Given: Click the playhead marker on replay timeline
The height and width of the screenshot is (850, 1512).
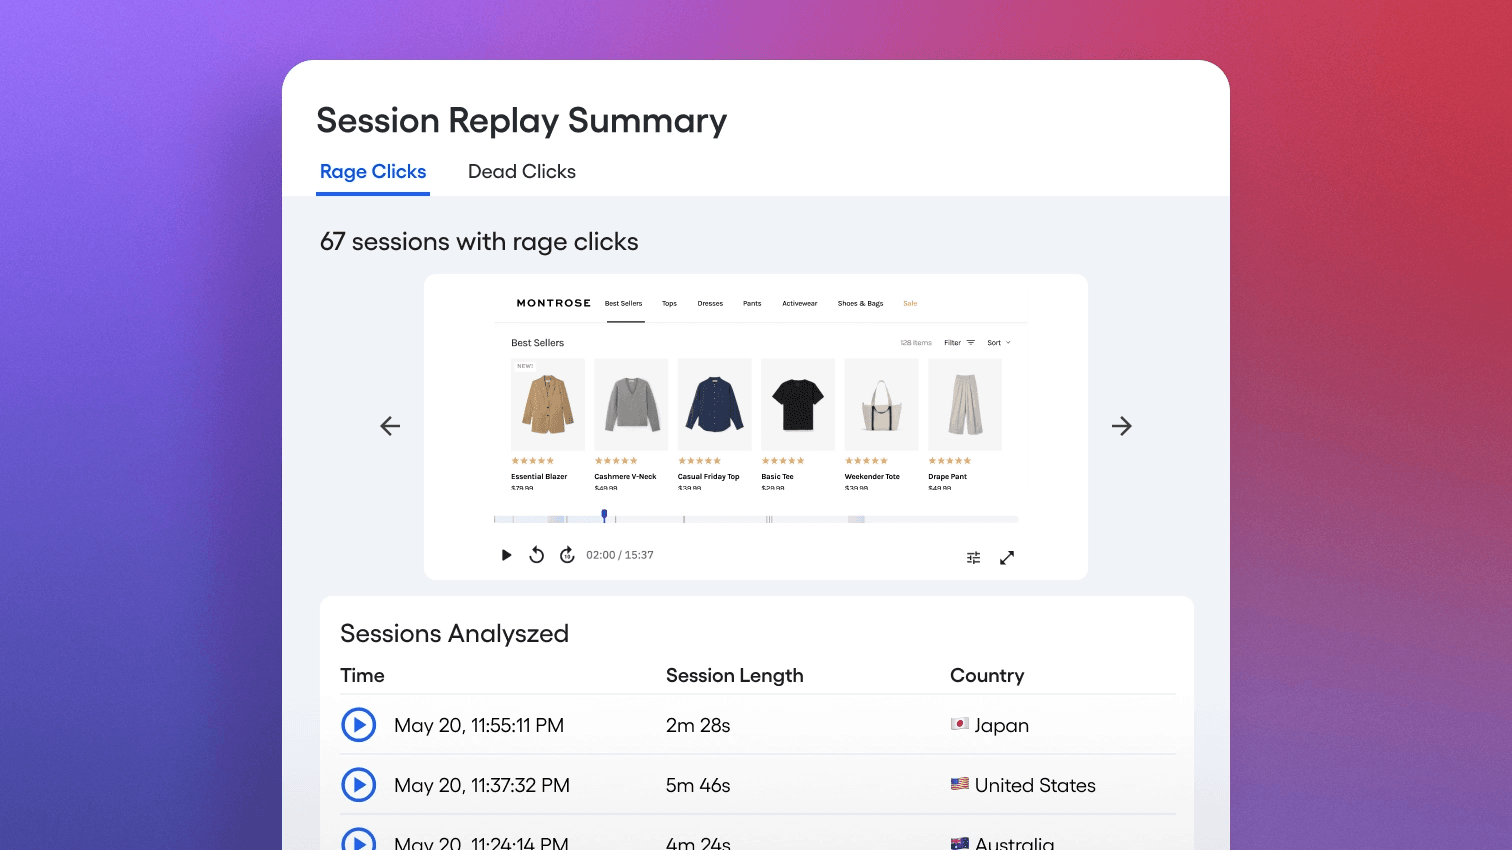Looking at the screenshot, I should coord(604,515).
